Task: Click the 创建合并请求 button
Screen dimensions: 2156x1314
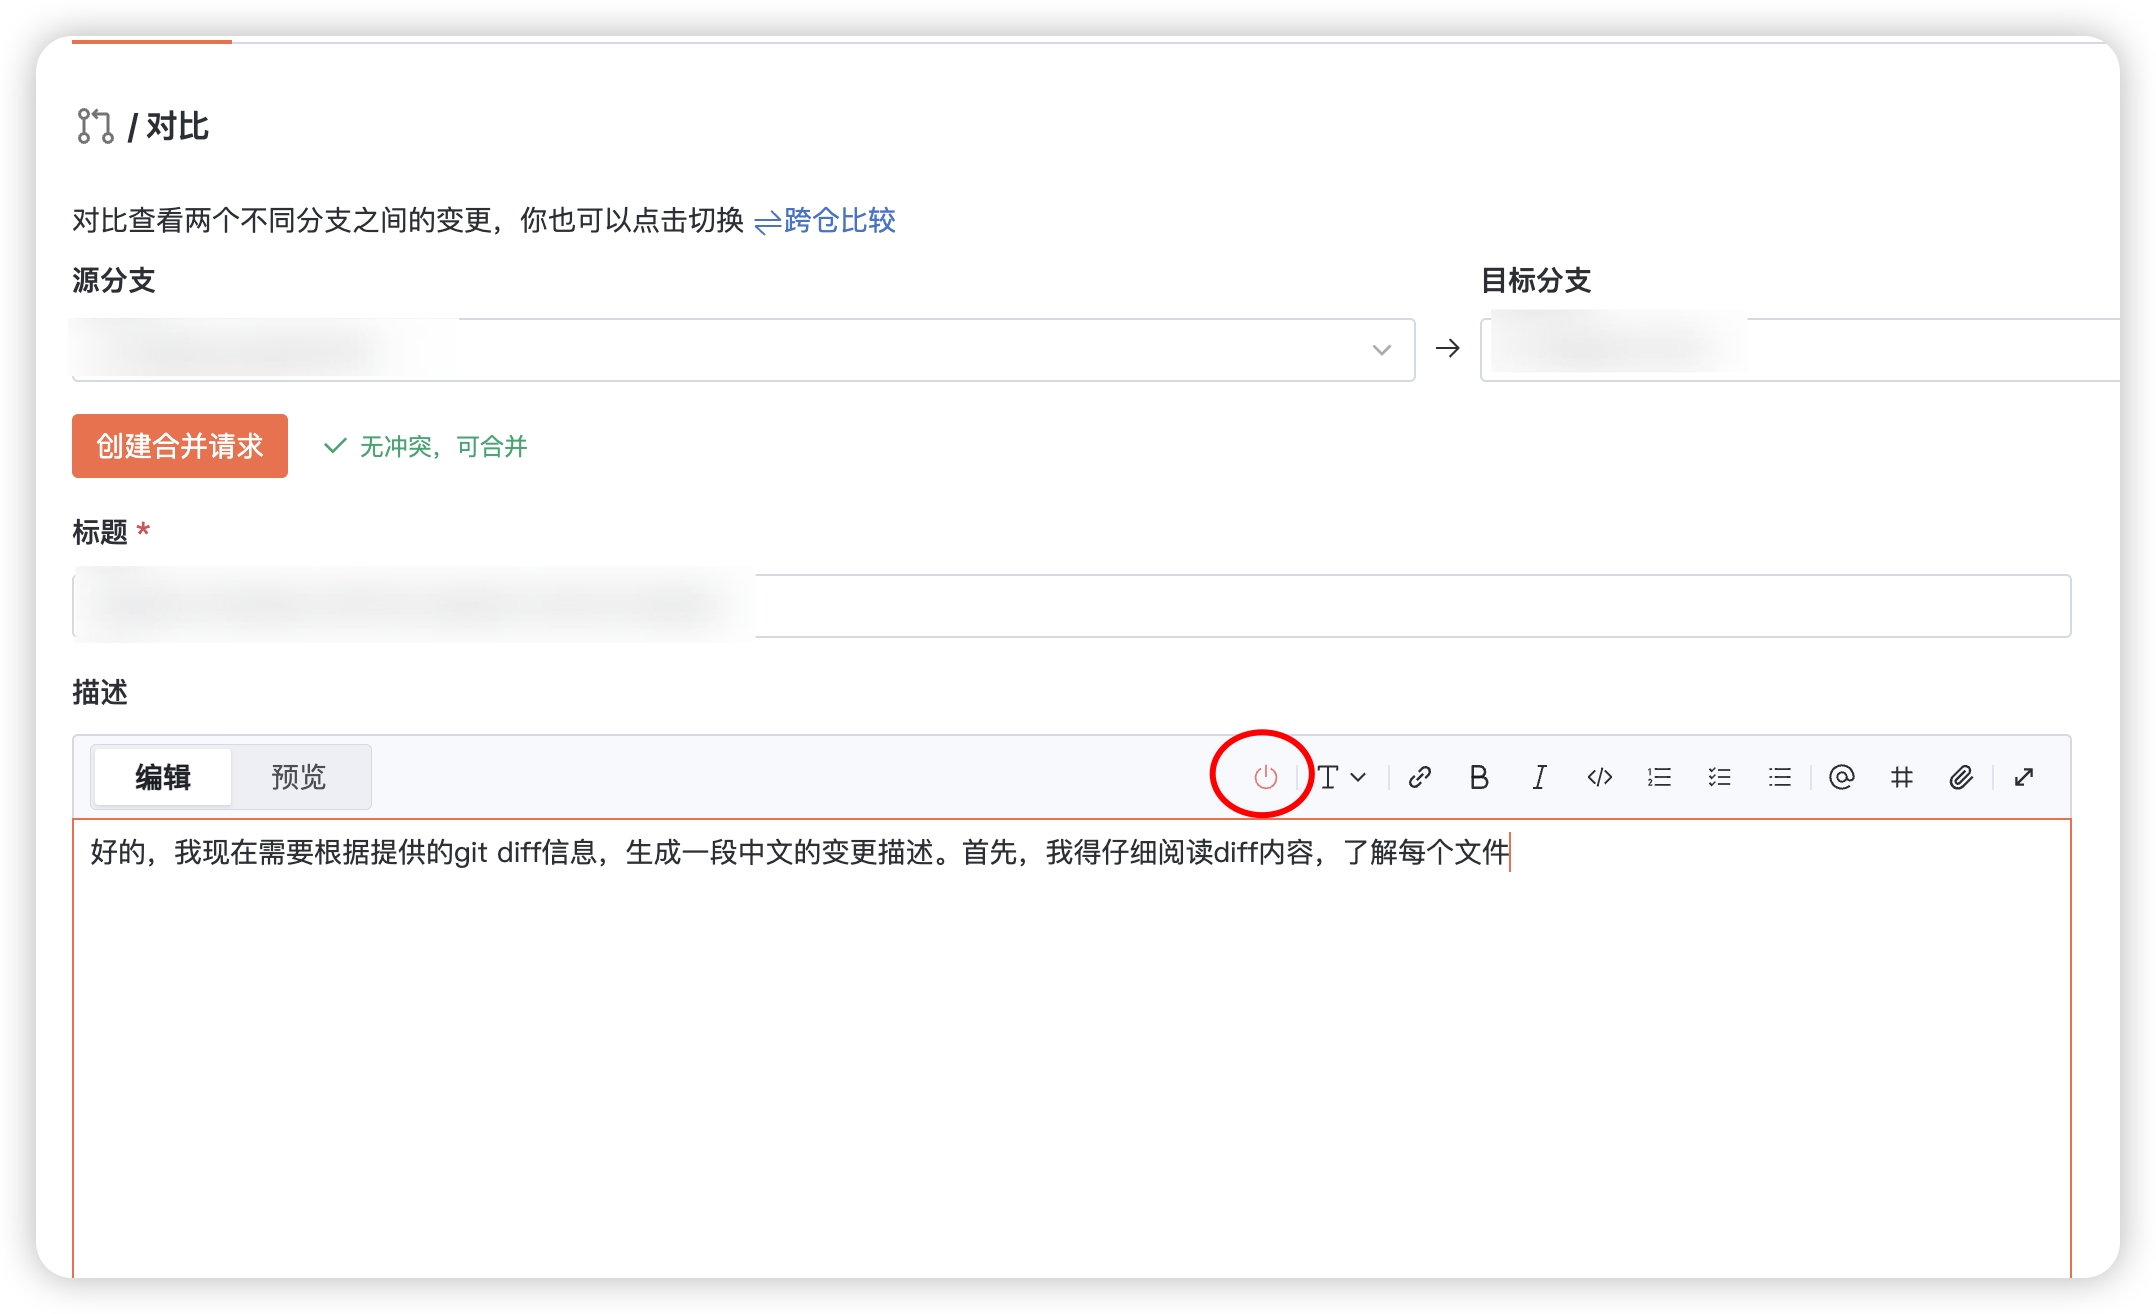Action: (179, 446)
